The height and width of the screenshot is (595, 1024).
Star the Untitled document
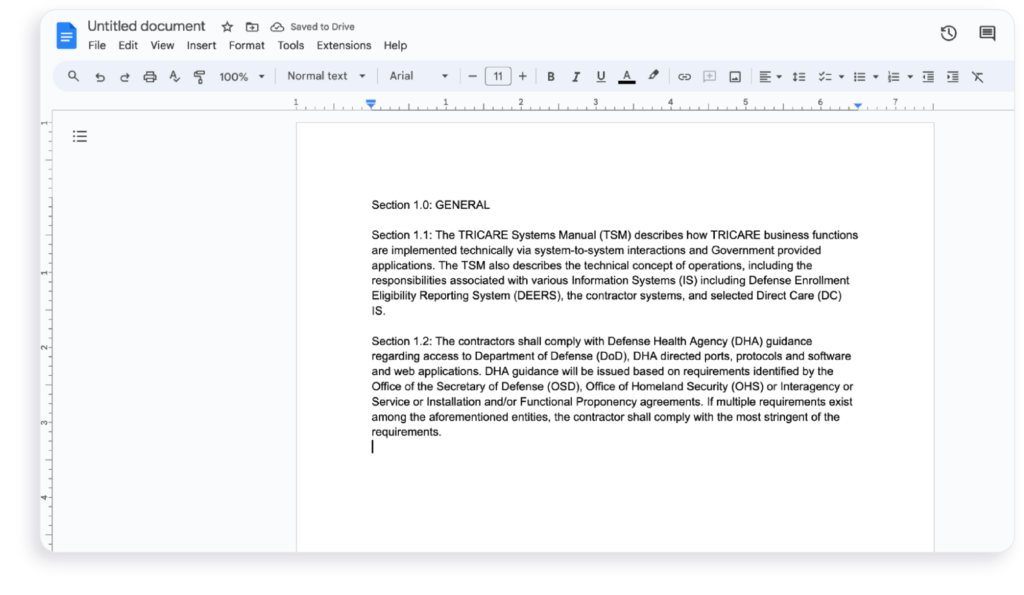click(x=227, y=27)
